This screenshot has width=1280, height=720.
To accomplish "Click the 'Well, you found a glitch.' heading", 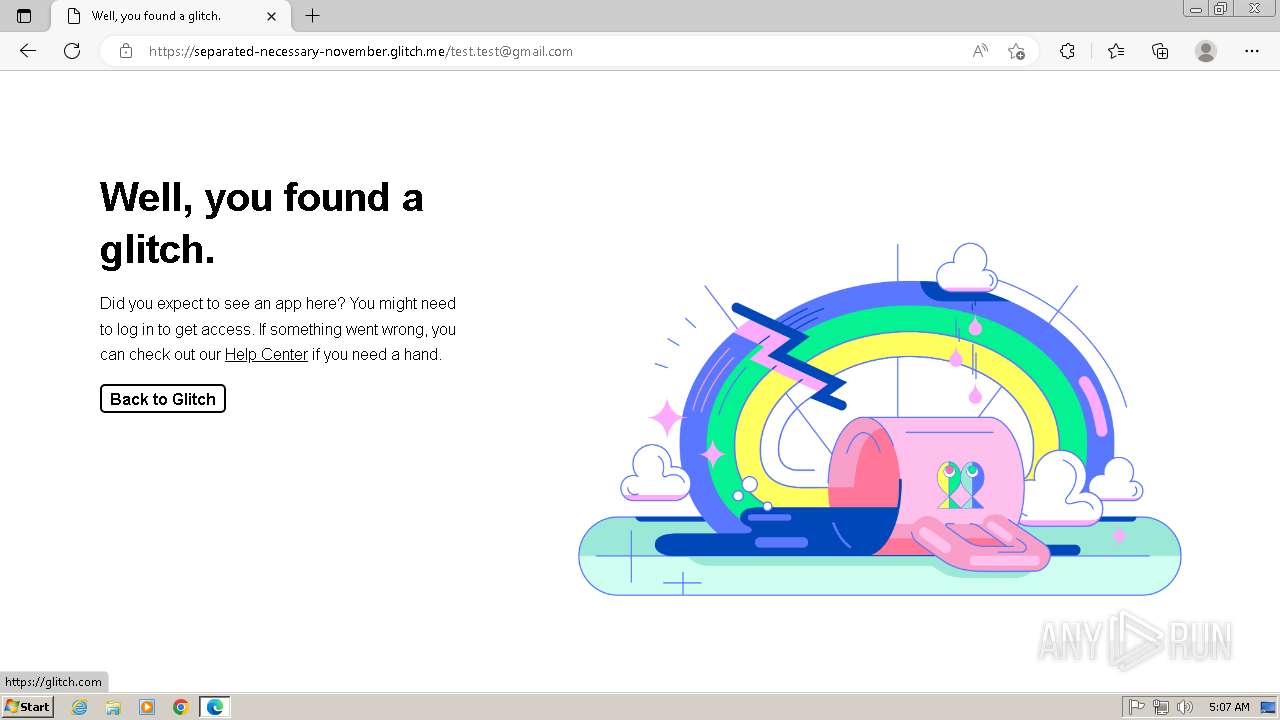I will (x=262, y=223).
